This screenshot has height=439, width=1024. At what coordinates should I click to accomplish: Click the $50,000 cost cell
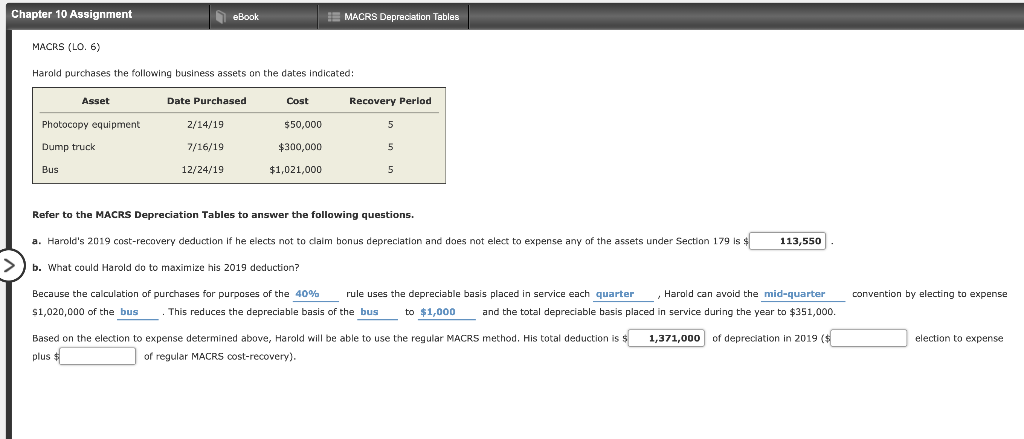303,124
